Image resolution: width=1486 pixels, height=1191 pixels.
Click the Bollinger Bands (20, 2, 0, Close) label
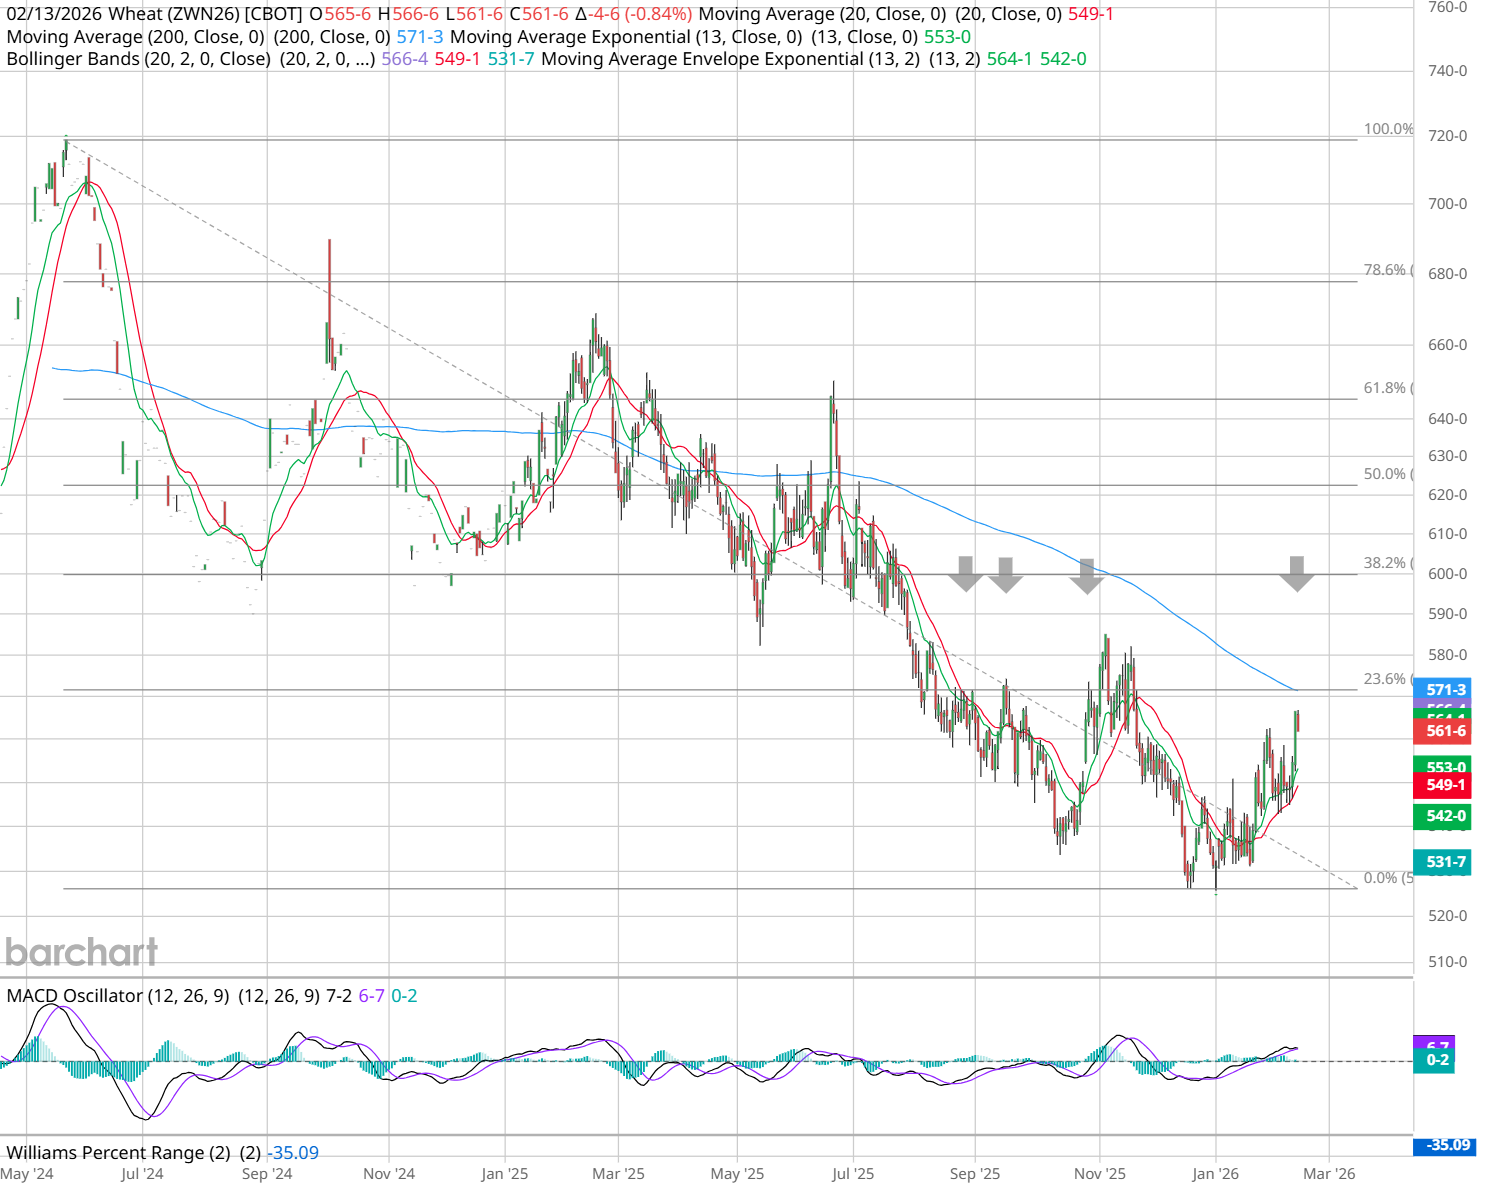coord(138,59)
